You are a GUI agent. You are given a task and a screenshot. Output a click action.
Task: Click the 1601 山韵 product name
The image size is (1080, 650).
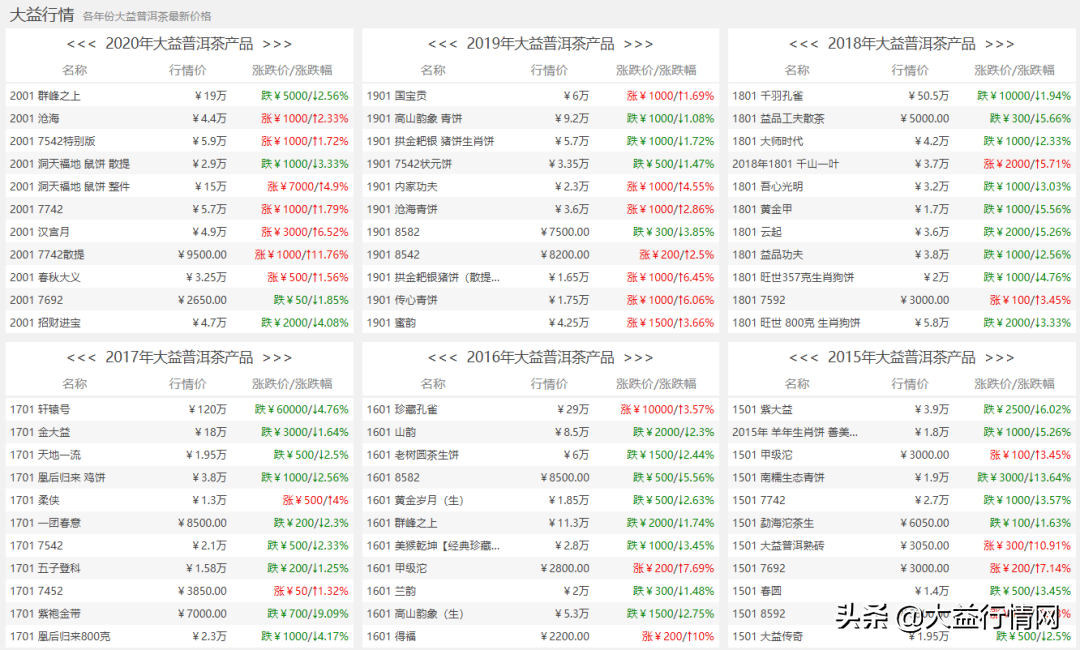click(391, 432)
